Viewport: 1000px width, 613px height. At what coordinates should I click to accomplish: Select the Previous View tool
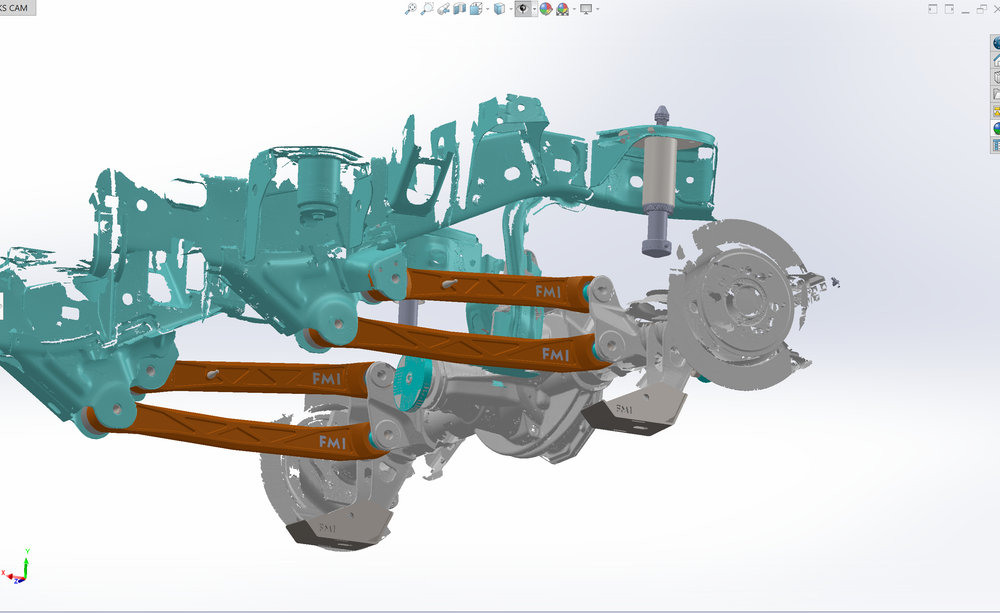pyautogui.click(x=443, y=9)
